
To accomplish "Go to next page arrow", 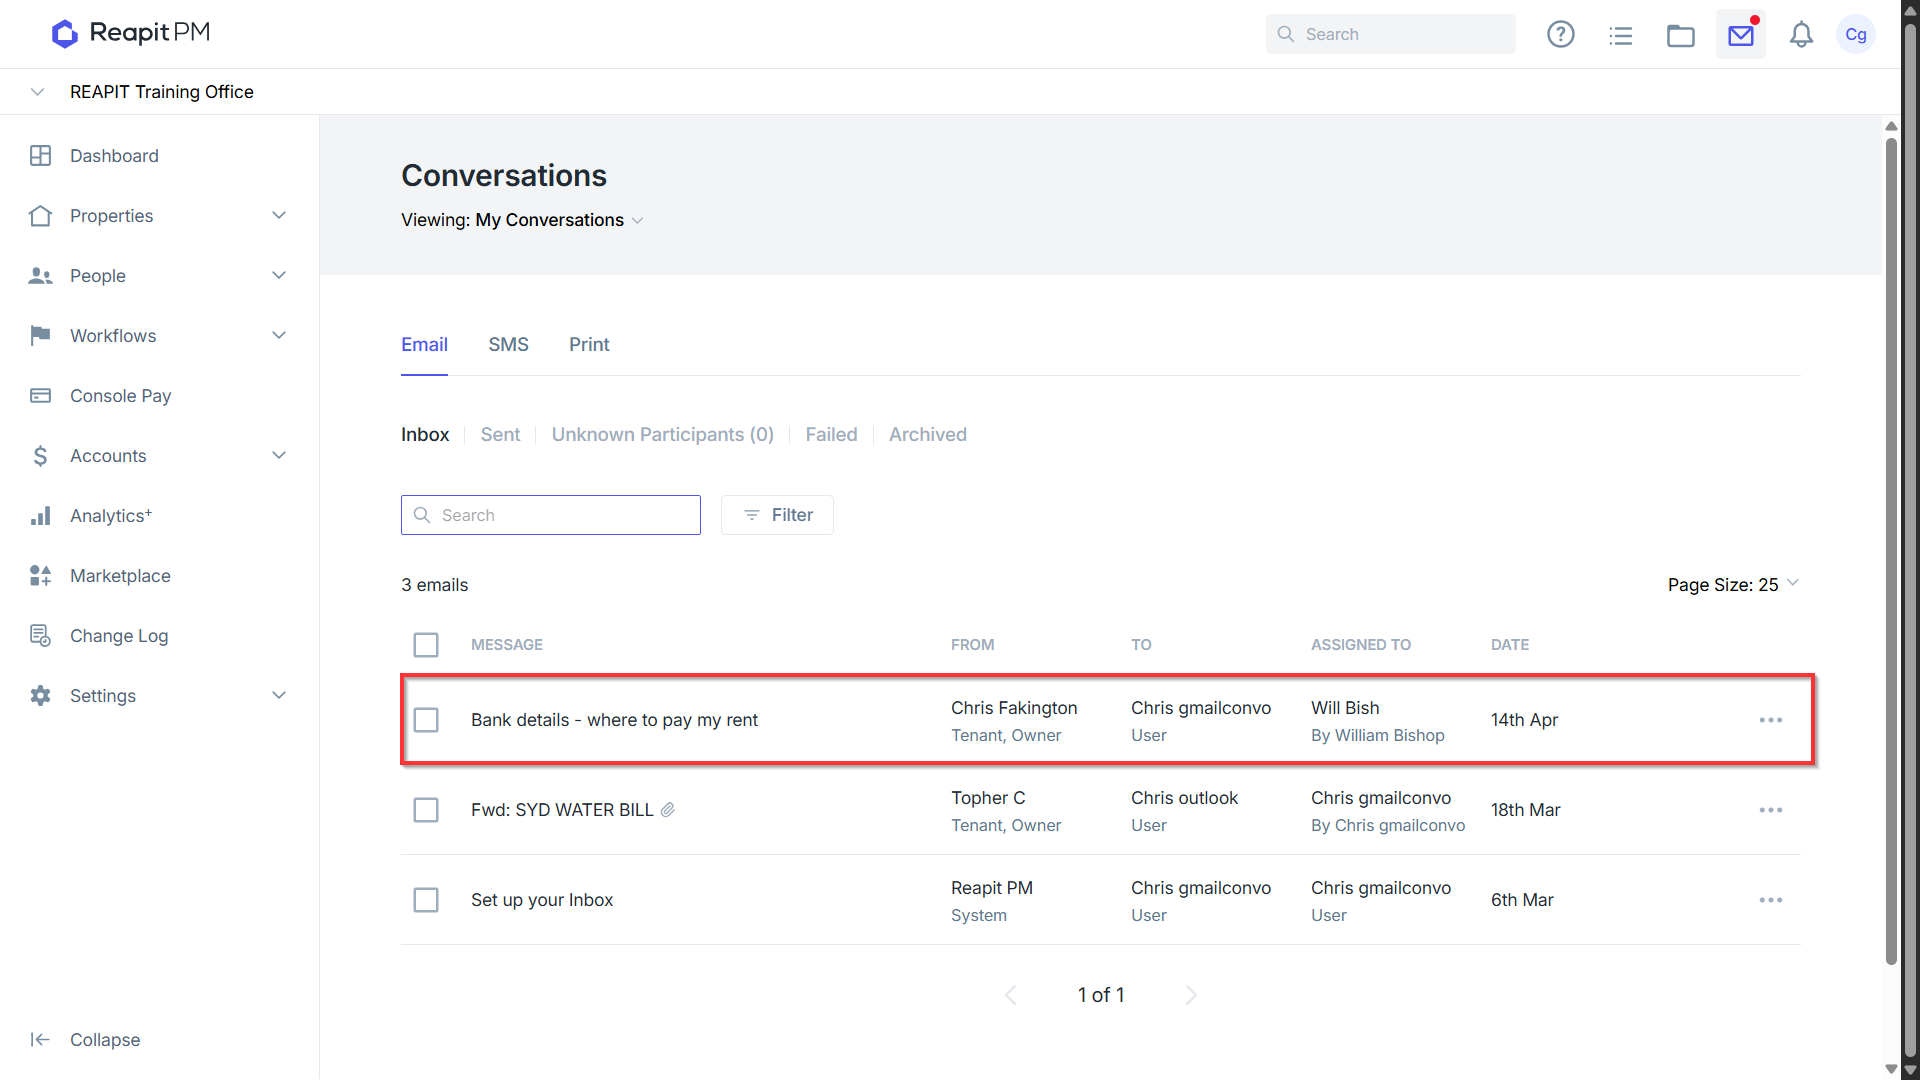I will (x=1190, y=995).
